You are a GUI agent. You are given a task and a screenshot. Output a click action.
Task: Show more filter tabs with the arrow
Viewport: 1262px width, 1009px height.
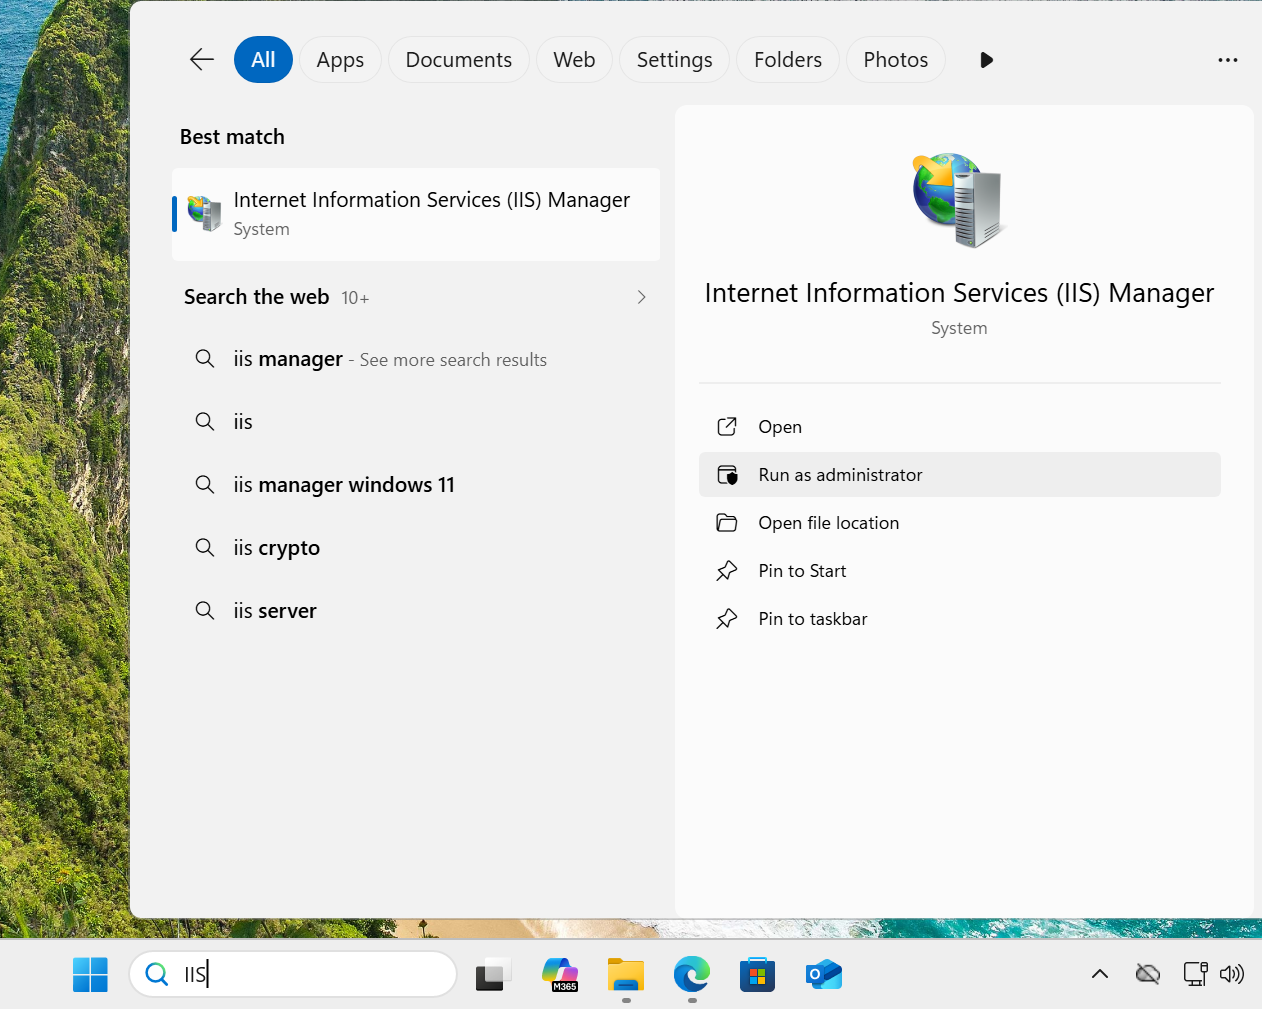coord(986,60)
